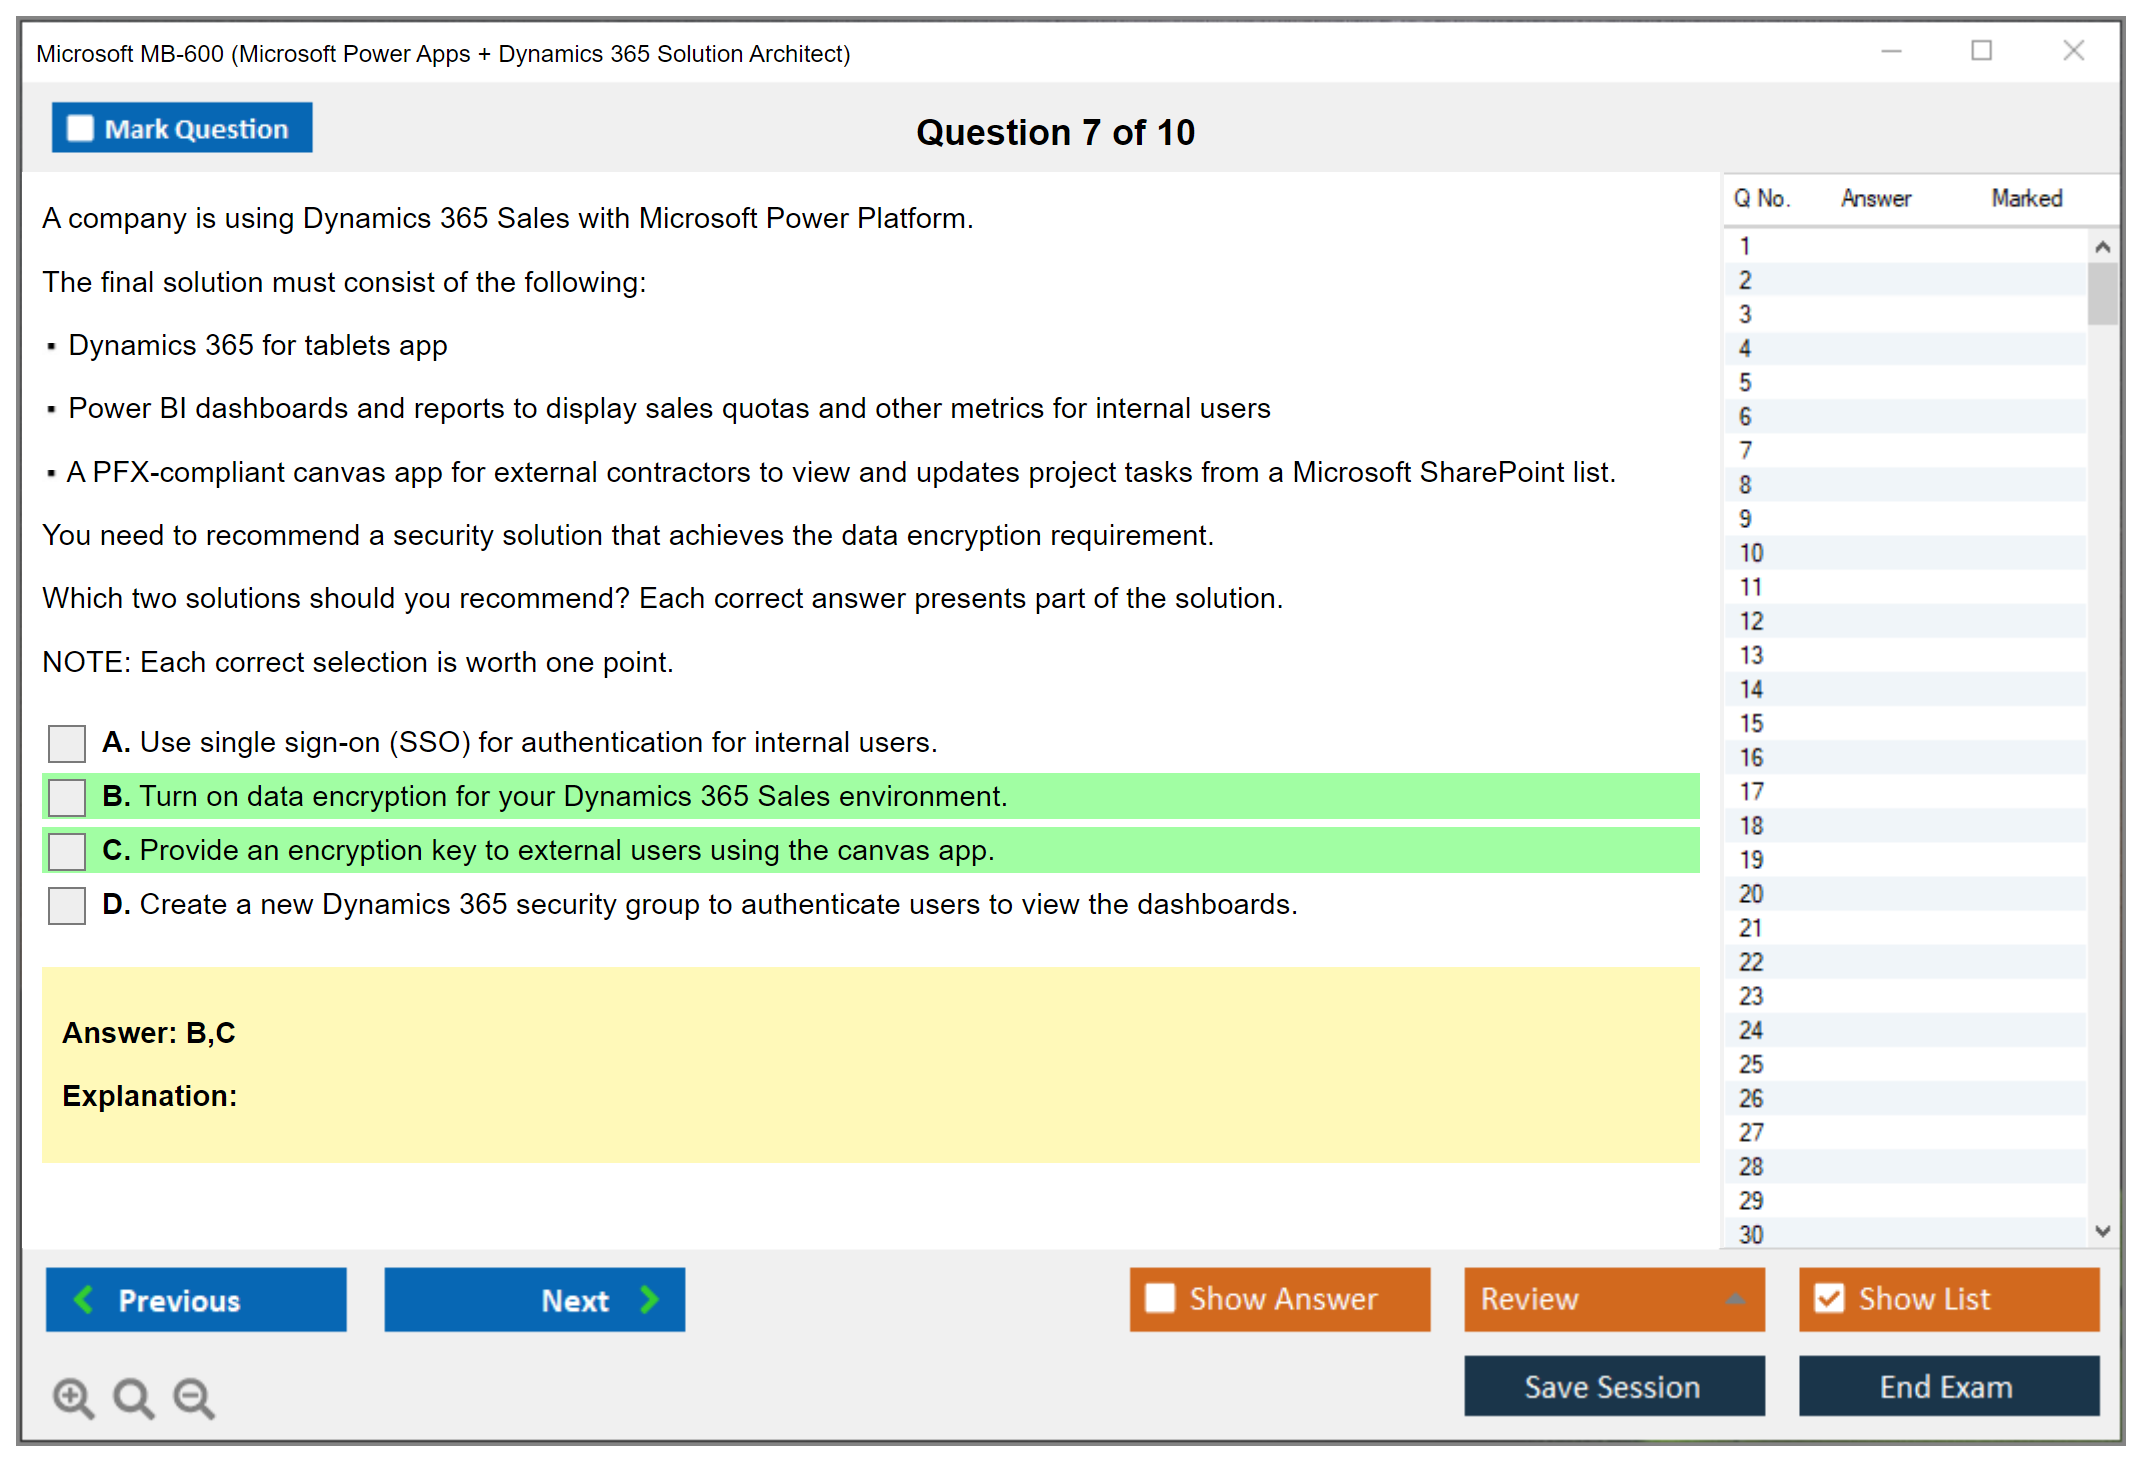Select question 10 in the list
The image size is (2150, 1470).
(1751, 553)
